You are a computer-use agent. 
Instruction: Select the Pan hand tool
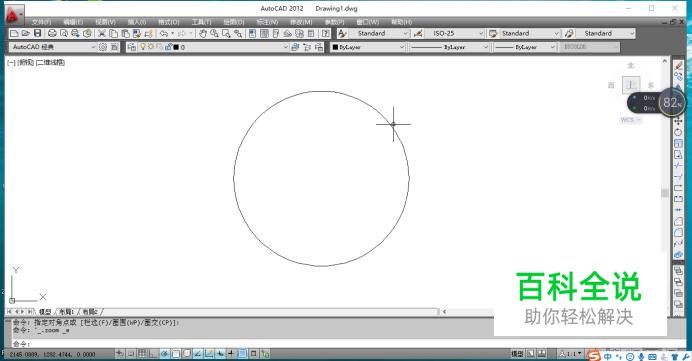(x=203, y=33)
